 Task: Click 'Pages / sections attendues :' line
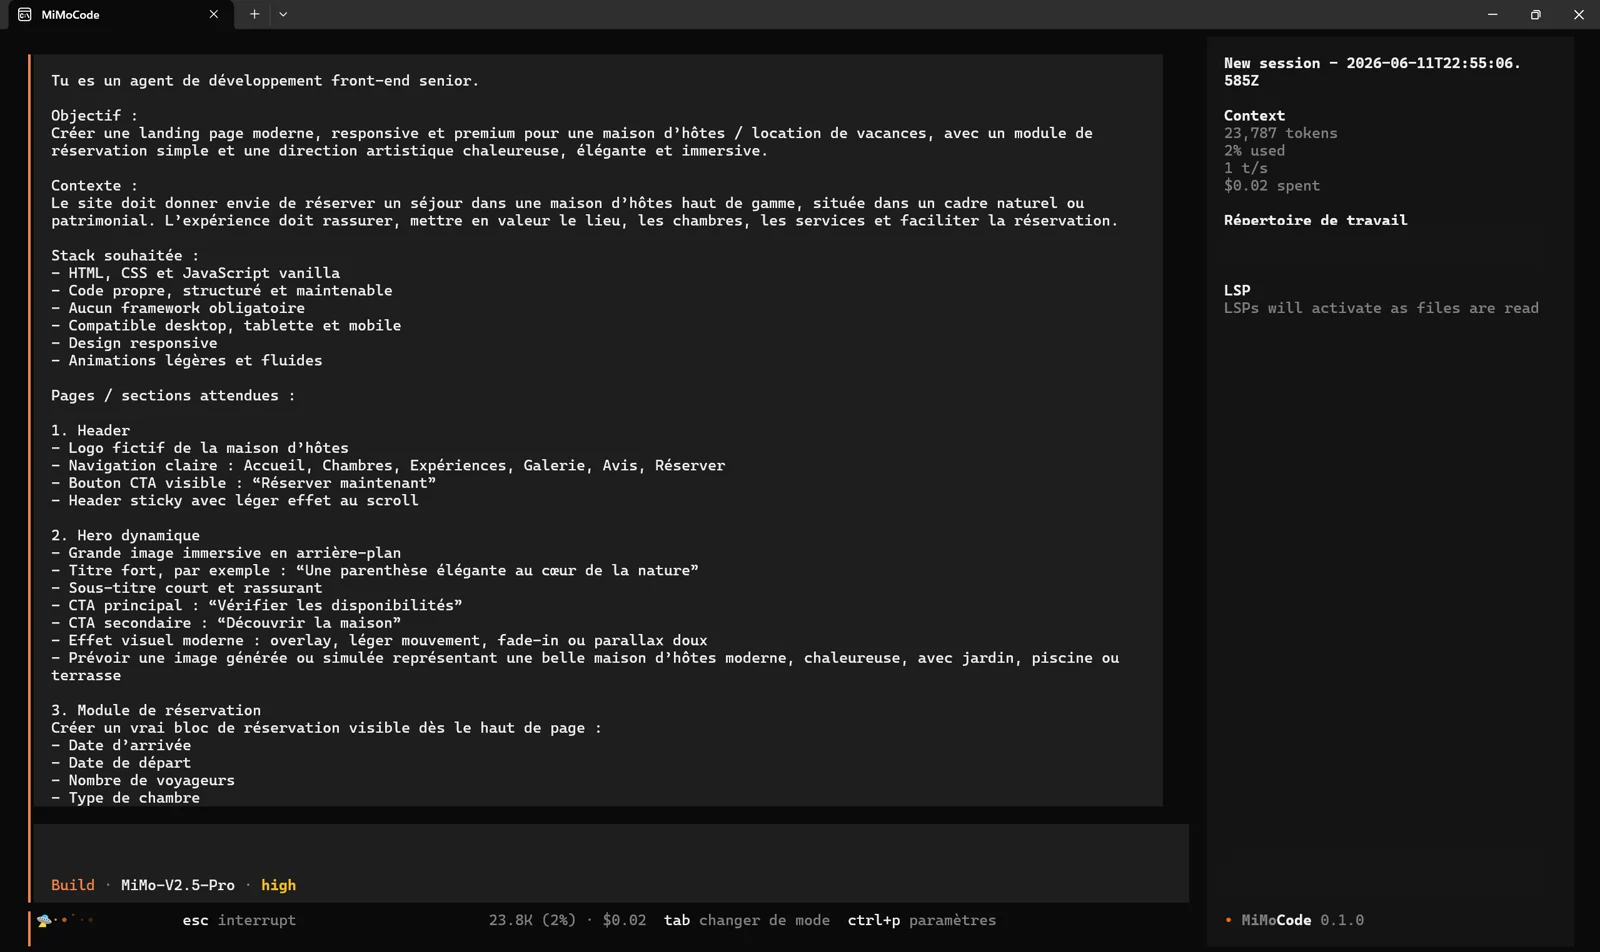coord(173,396)
